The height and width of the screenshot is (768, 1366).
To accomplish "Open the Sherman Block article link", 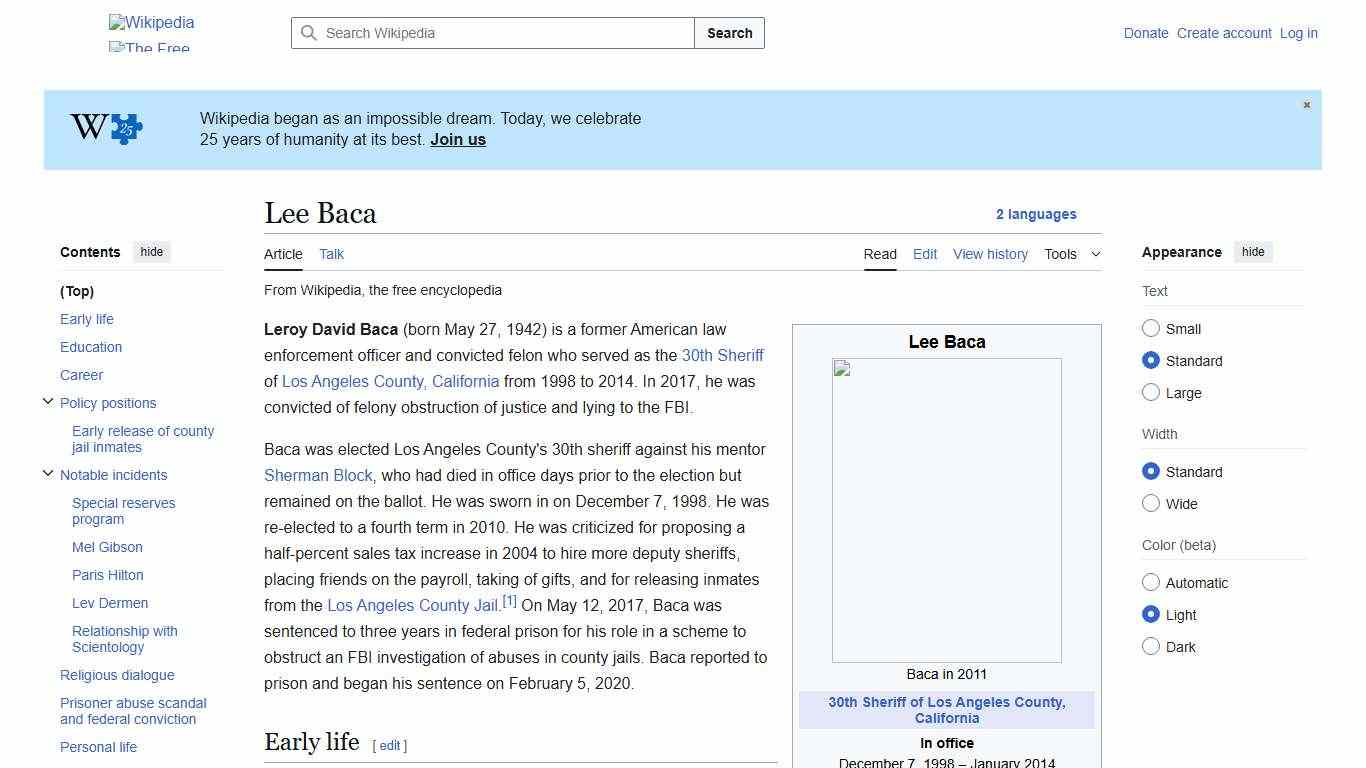I will point(318,475).
